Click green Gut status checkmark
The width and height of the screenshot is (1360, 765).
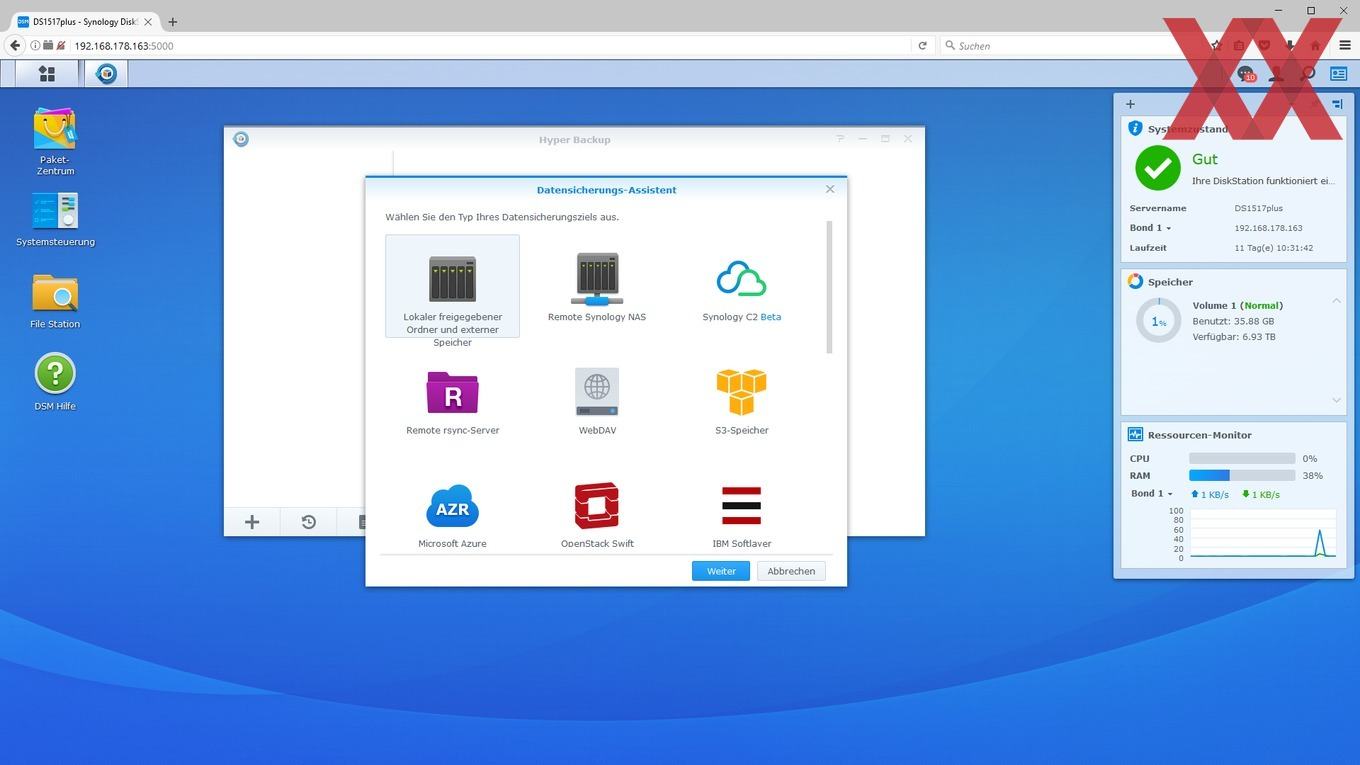[x=1158, y=168]
